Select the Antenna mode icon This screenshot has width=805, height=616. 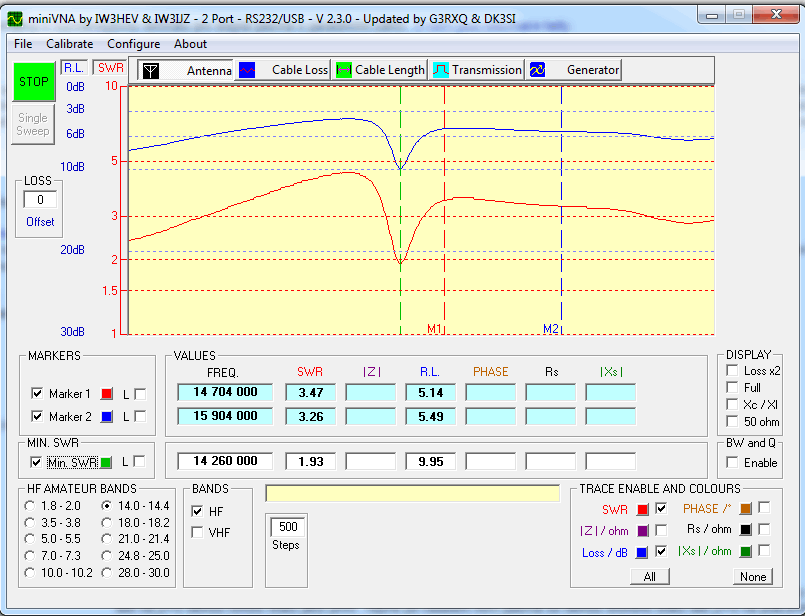coord(150,70)
